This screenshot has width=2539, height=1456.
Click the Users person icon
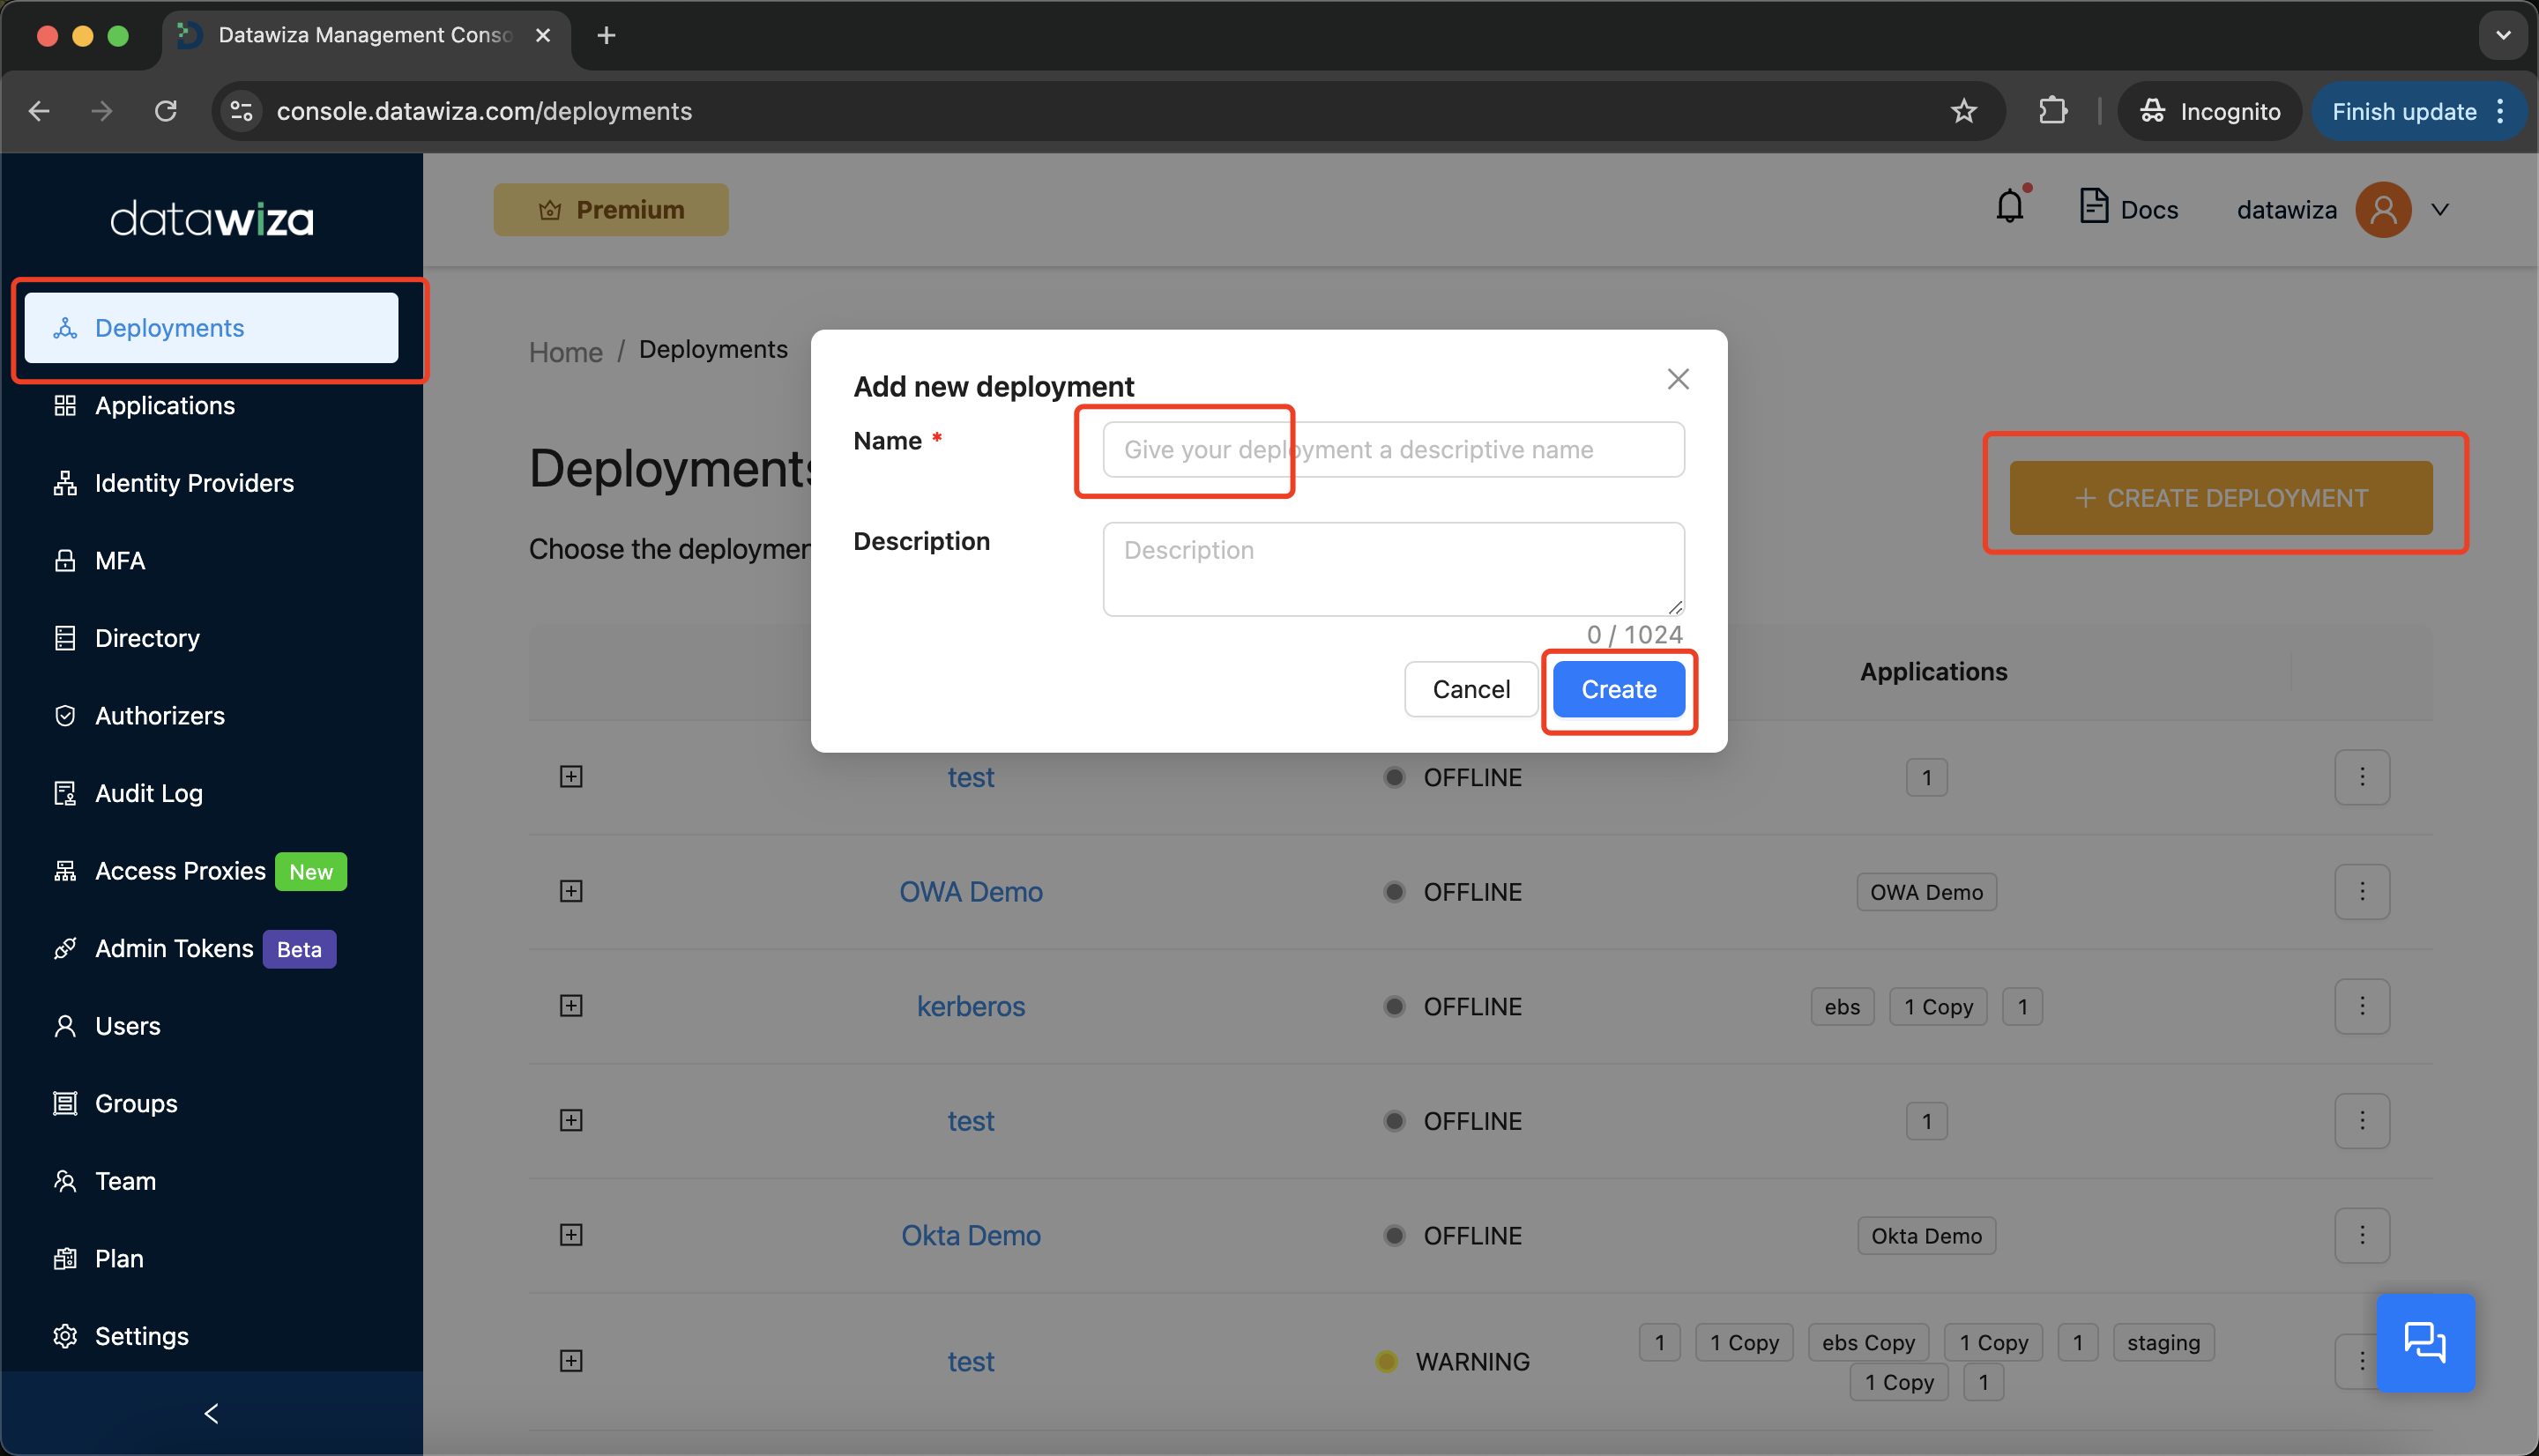(65, 1025)
